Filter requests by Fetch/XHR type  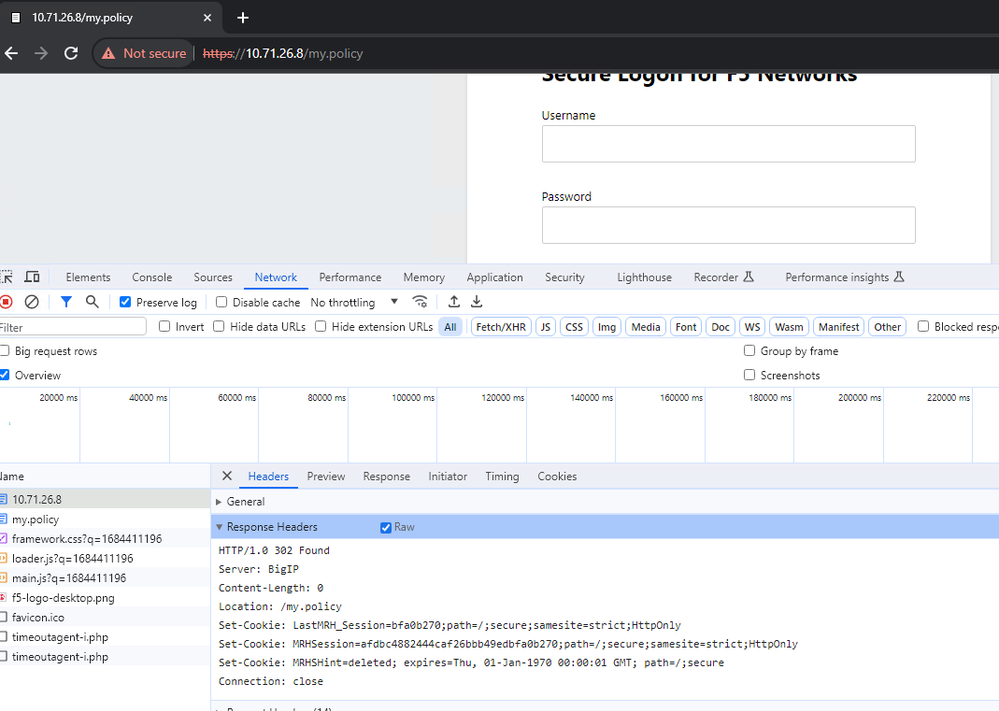click(501, 327)
